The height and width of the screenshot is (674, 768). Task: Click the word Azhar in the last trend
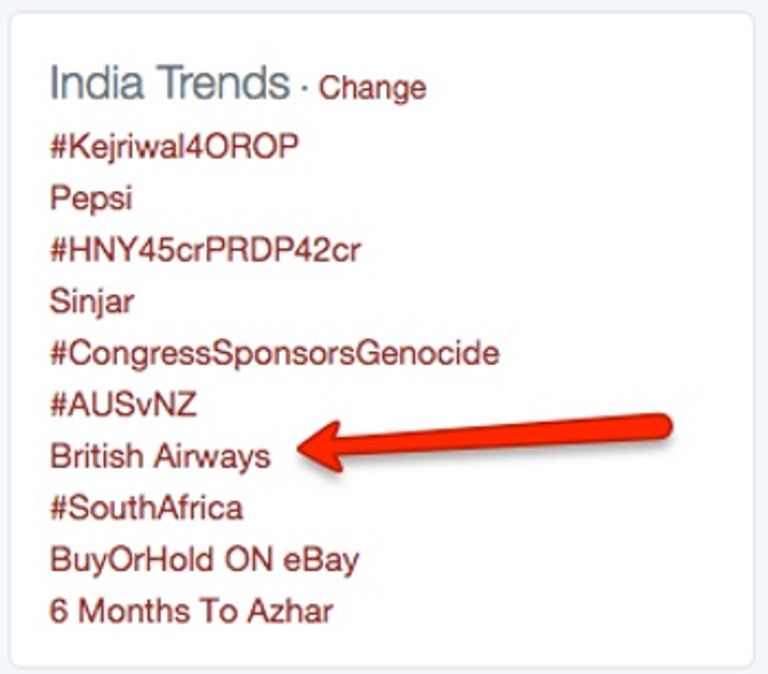[x=290, y=611]
